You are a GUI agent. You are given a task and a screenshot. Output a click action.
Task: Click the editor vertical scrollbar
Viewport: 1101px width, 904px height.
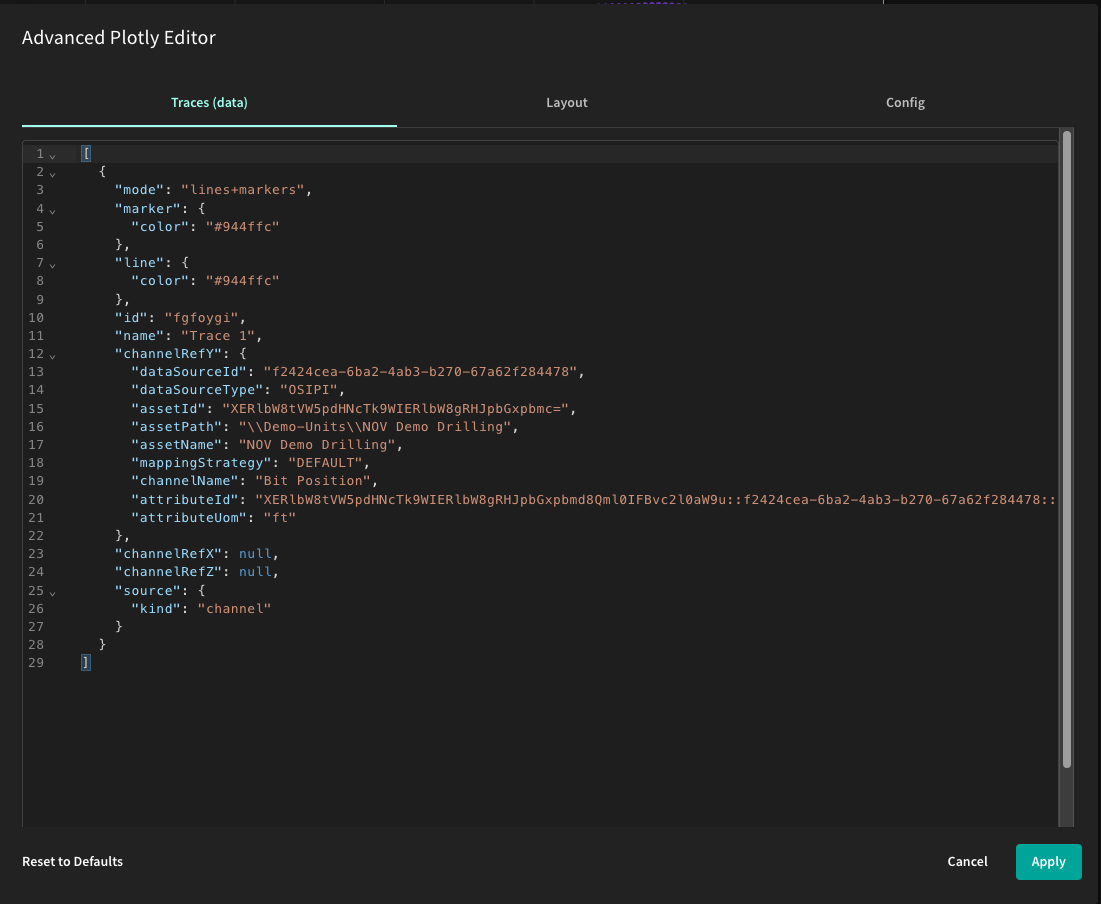(1067, 449)
